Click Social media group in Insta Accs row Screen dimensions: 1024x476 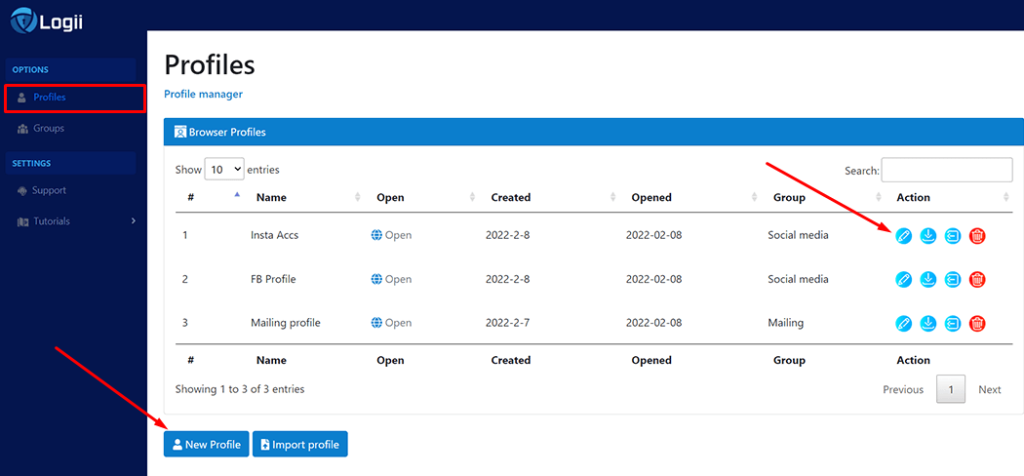(x=798, y=235)
